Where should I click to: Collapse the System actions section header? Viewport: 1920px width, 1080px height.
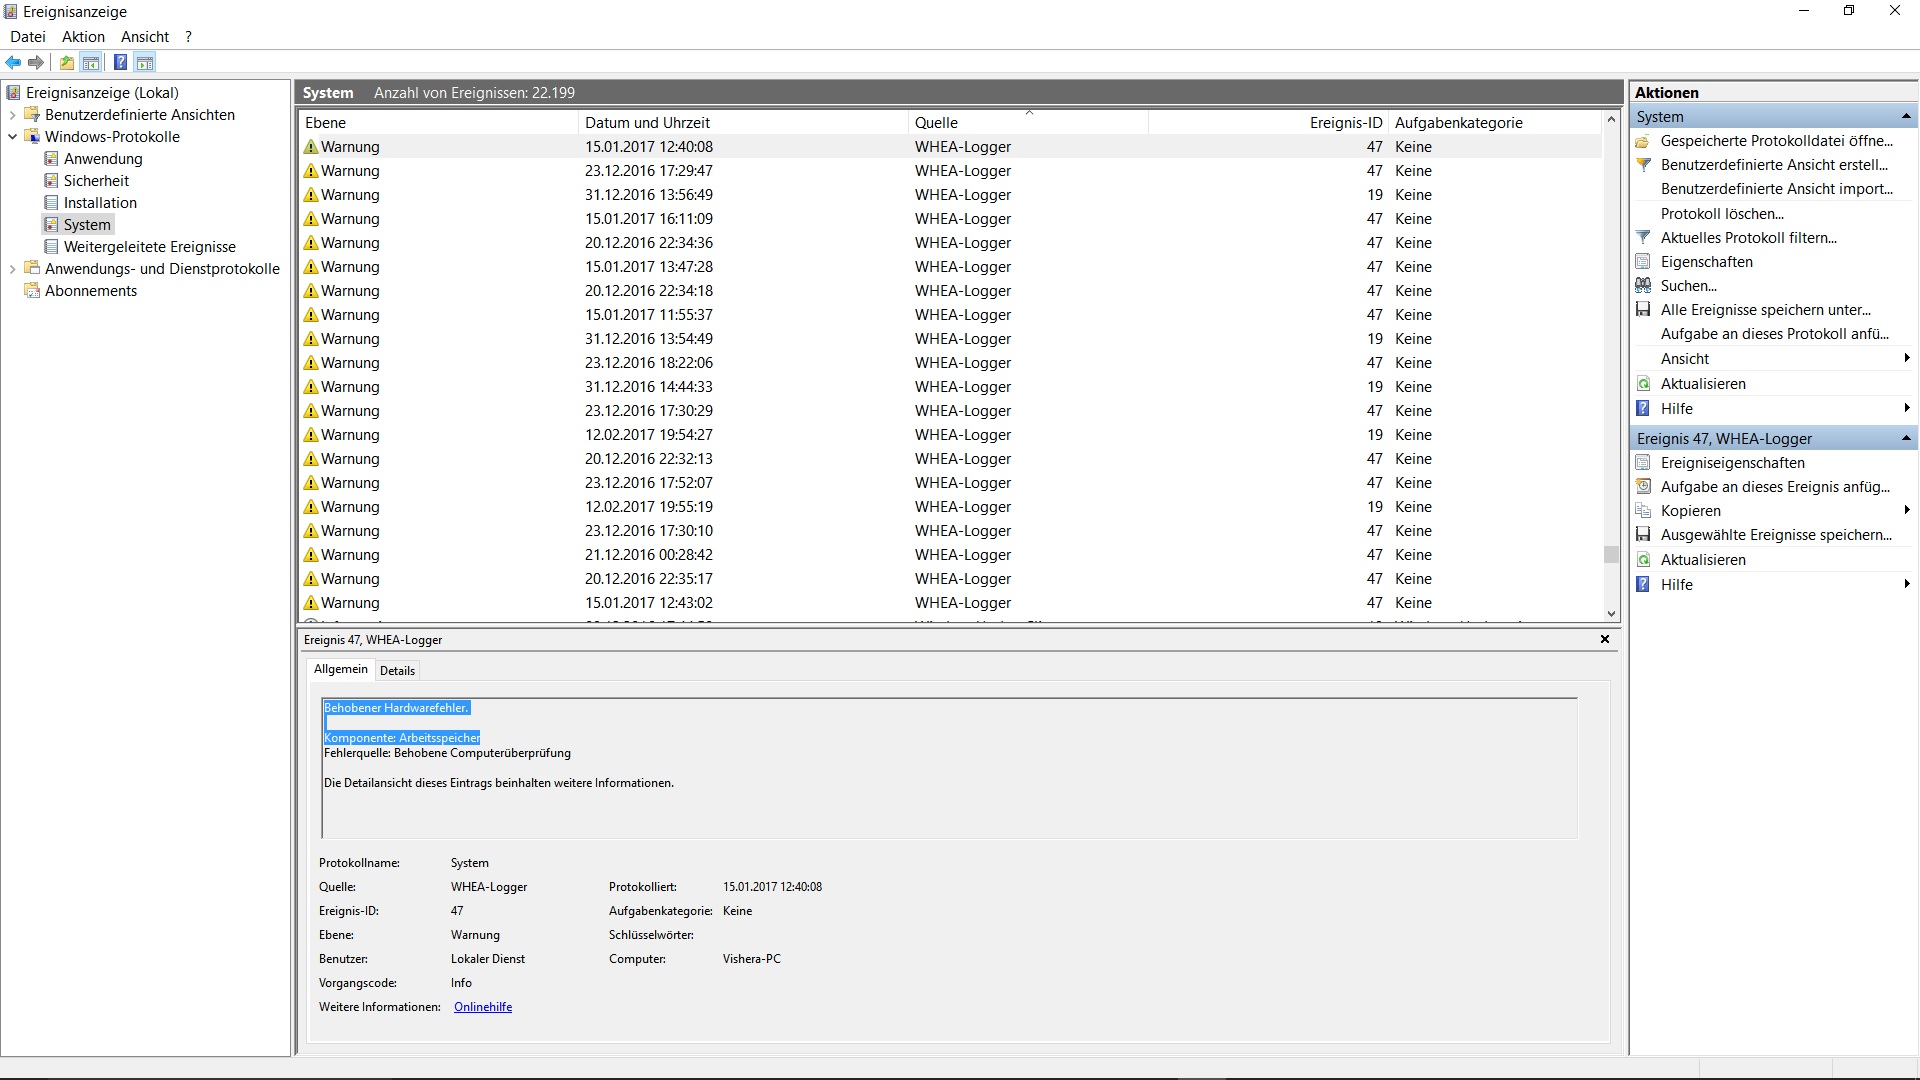[1905, 117]
